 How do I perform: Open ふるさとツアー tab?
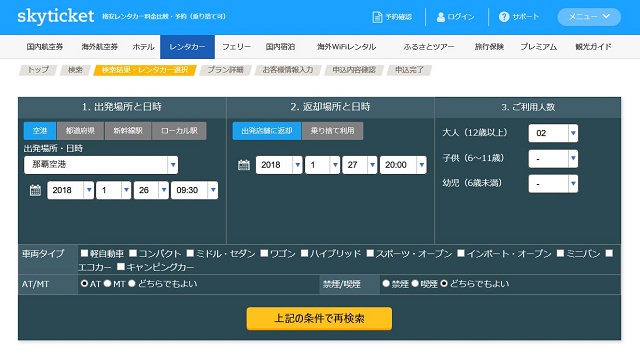[x=429, y=47]
